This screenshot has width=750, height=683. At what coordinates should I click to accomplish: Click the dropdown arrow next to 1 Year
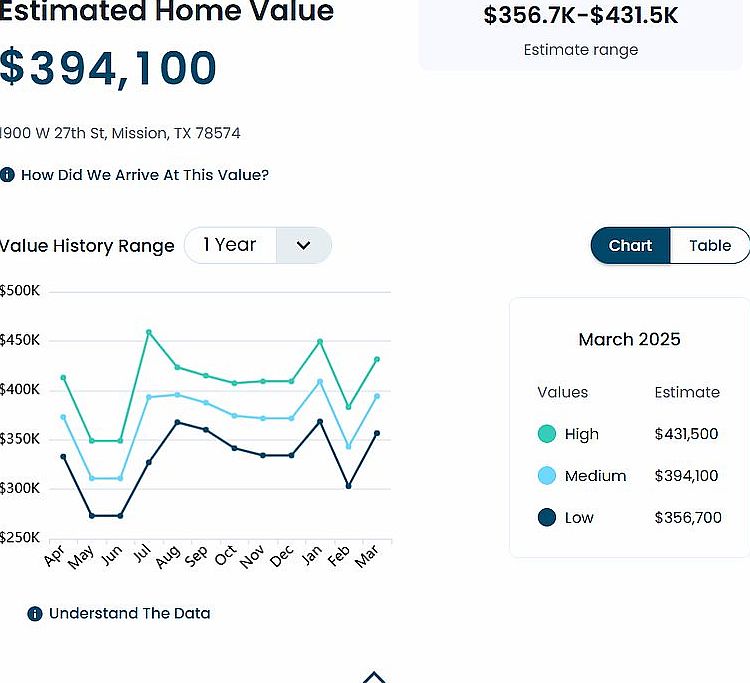tap(303, 245)
